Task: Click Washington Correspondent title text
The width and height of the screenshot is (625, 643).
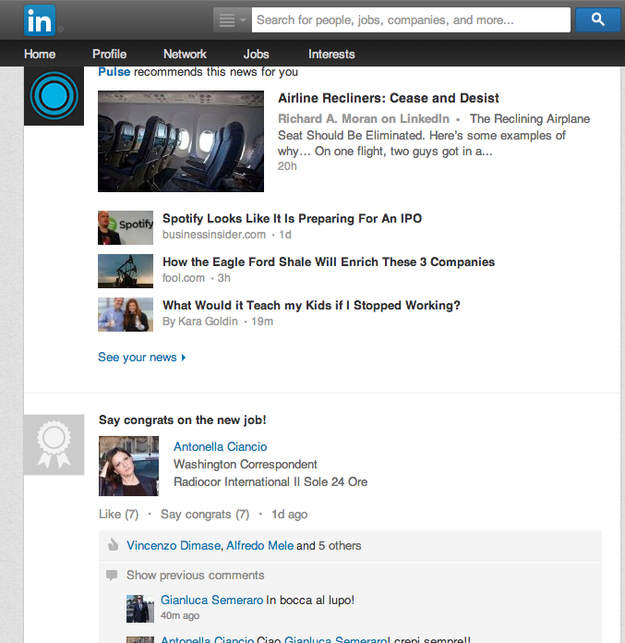Action: point(245,464)
